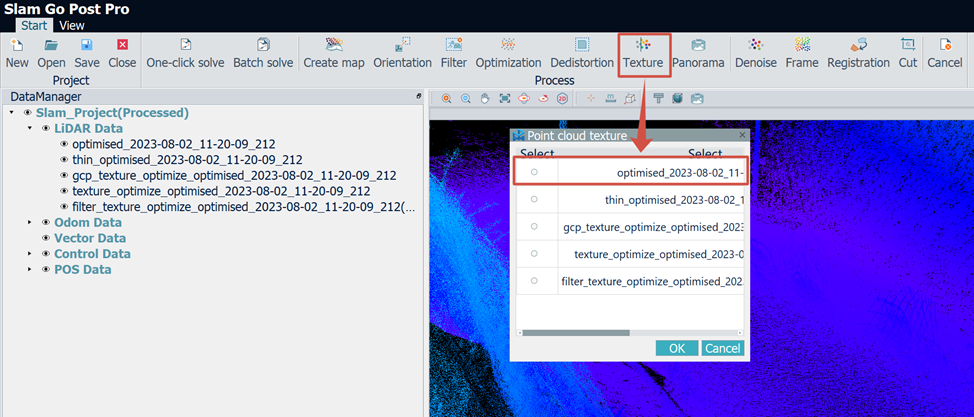Viewport: 974px width, 417px height.
Task: Toggle eye icon for Control Data
Action: coord(46,254)
